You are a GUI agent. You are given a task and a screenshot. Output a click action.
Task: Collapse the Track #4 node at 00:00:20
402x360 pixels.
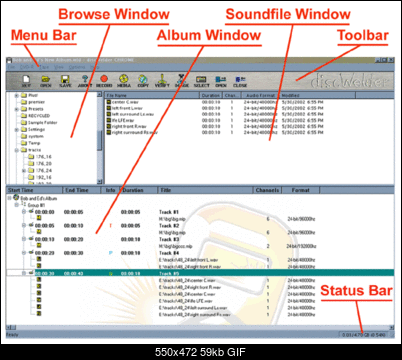[x=24, y=253]
